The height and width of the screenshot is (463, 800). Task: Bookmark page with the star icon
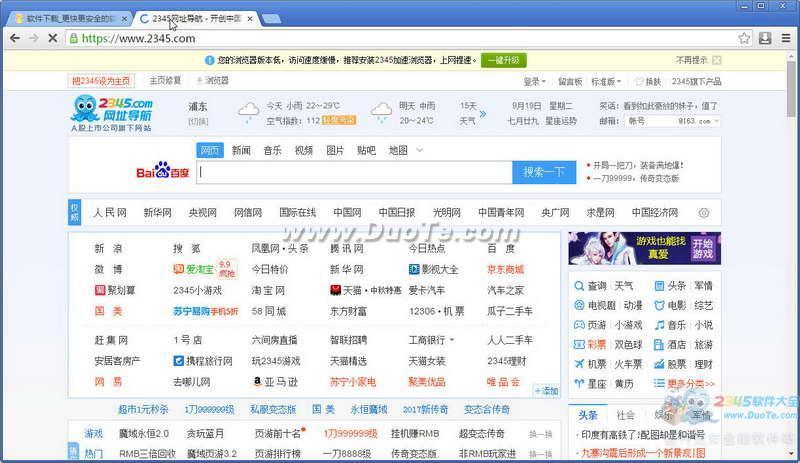click(x=744, y=38)
